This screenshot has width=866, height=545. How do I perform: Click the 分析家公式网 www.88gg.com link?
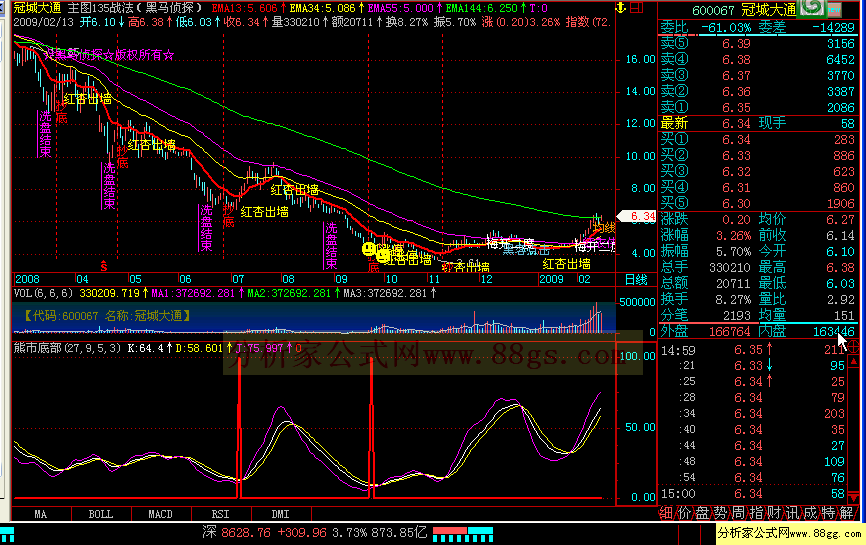click(x=789, y=533)
